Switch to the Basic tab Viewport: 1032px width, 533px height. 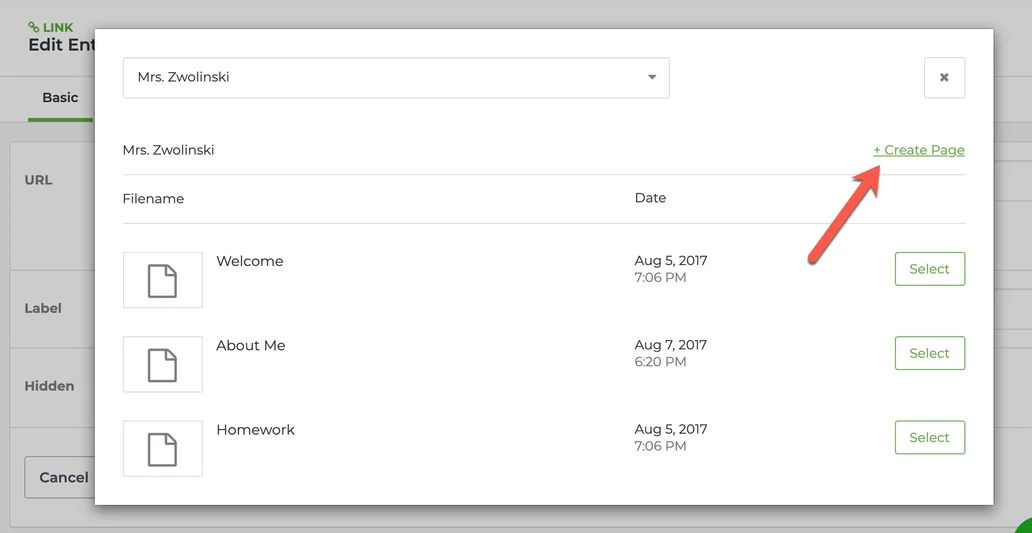pos(60,98)
